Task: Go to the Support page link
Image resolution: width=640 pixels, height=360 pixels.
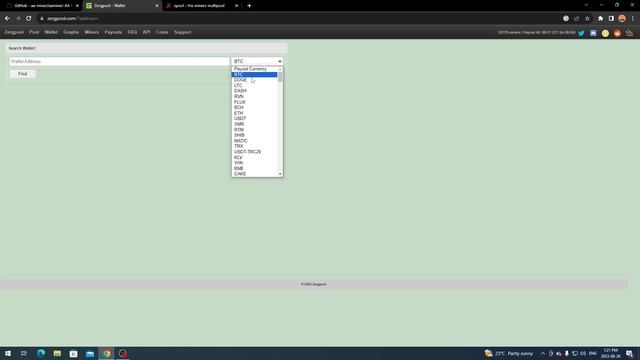Action: 182,32
